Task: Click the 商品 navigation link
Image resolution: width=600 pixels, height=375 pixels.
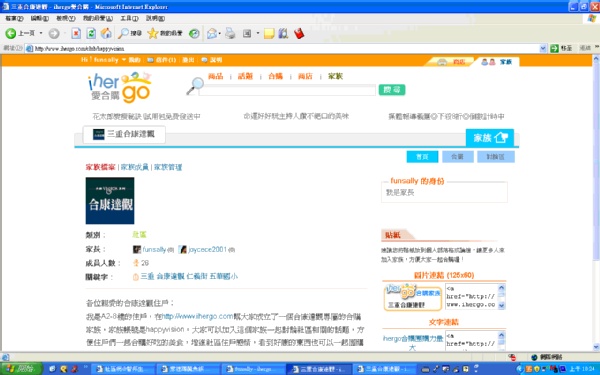Action: (x=215, y=76)
